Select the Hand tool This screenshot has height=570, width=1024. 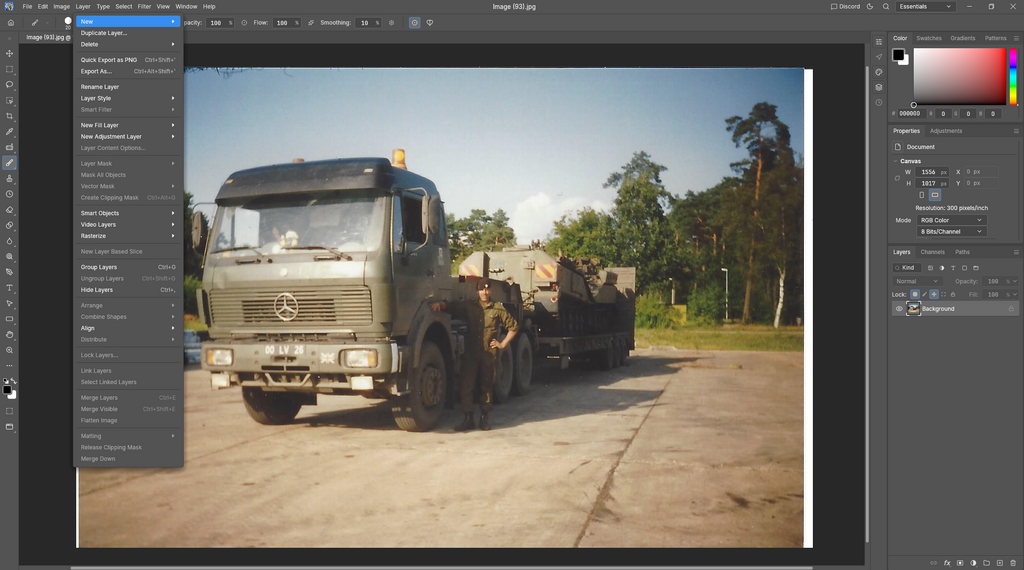pyautogui.click(x=9, y=335)
